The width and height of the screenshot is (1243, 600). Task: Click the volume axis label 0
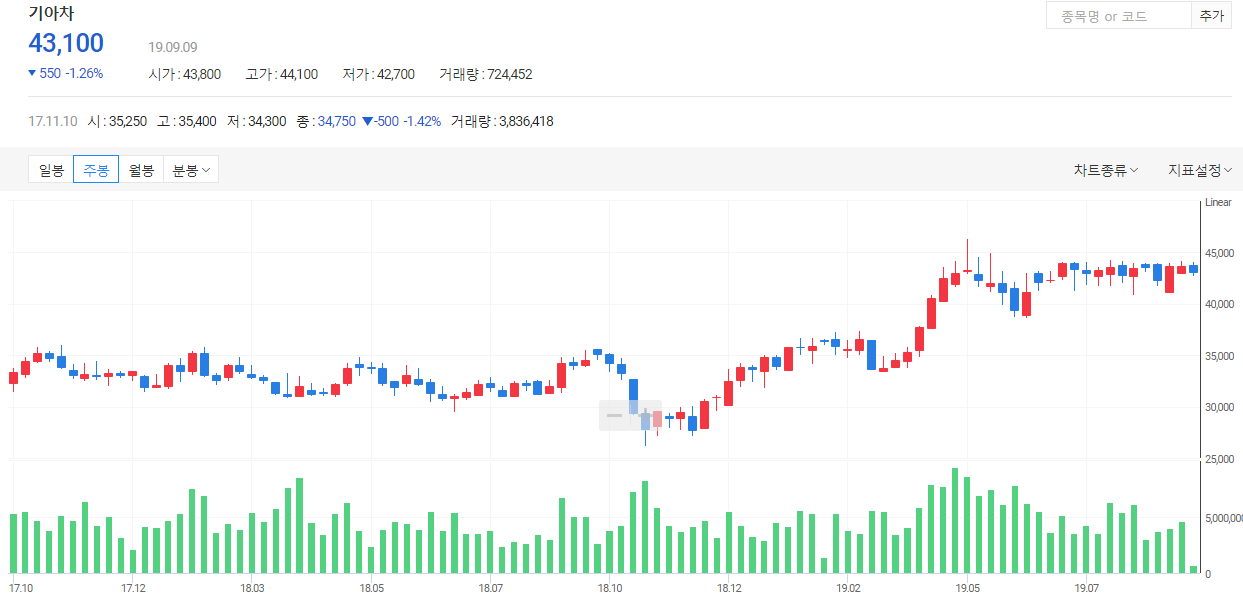(x=1207, y=574)
